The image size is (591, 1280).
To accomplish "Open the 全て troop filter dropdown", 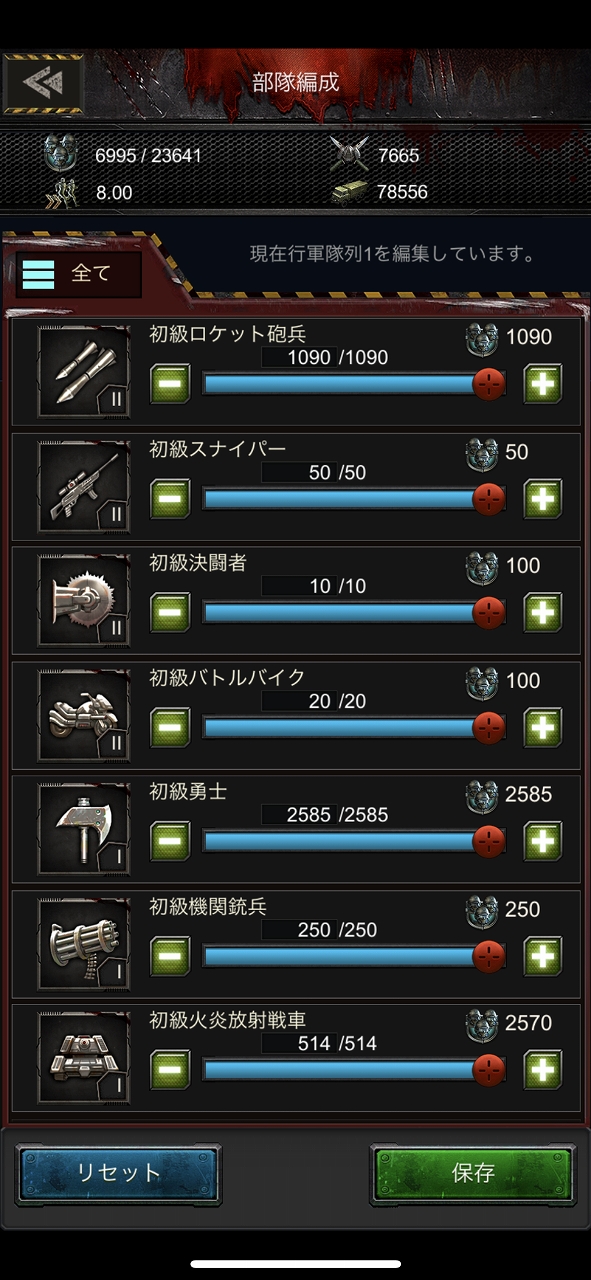I will tap(78, 274).
